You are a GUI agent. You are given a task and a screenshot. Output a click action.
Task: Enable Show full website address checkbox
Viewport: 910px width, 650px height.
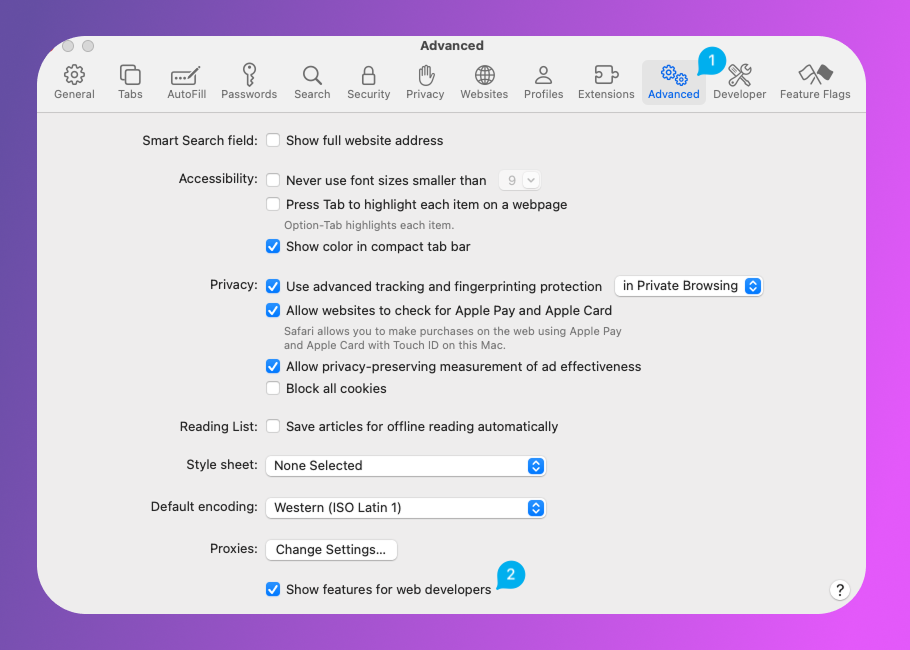(x=273, y=141)
